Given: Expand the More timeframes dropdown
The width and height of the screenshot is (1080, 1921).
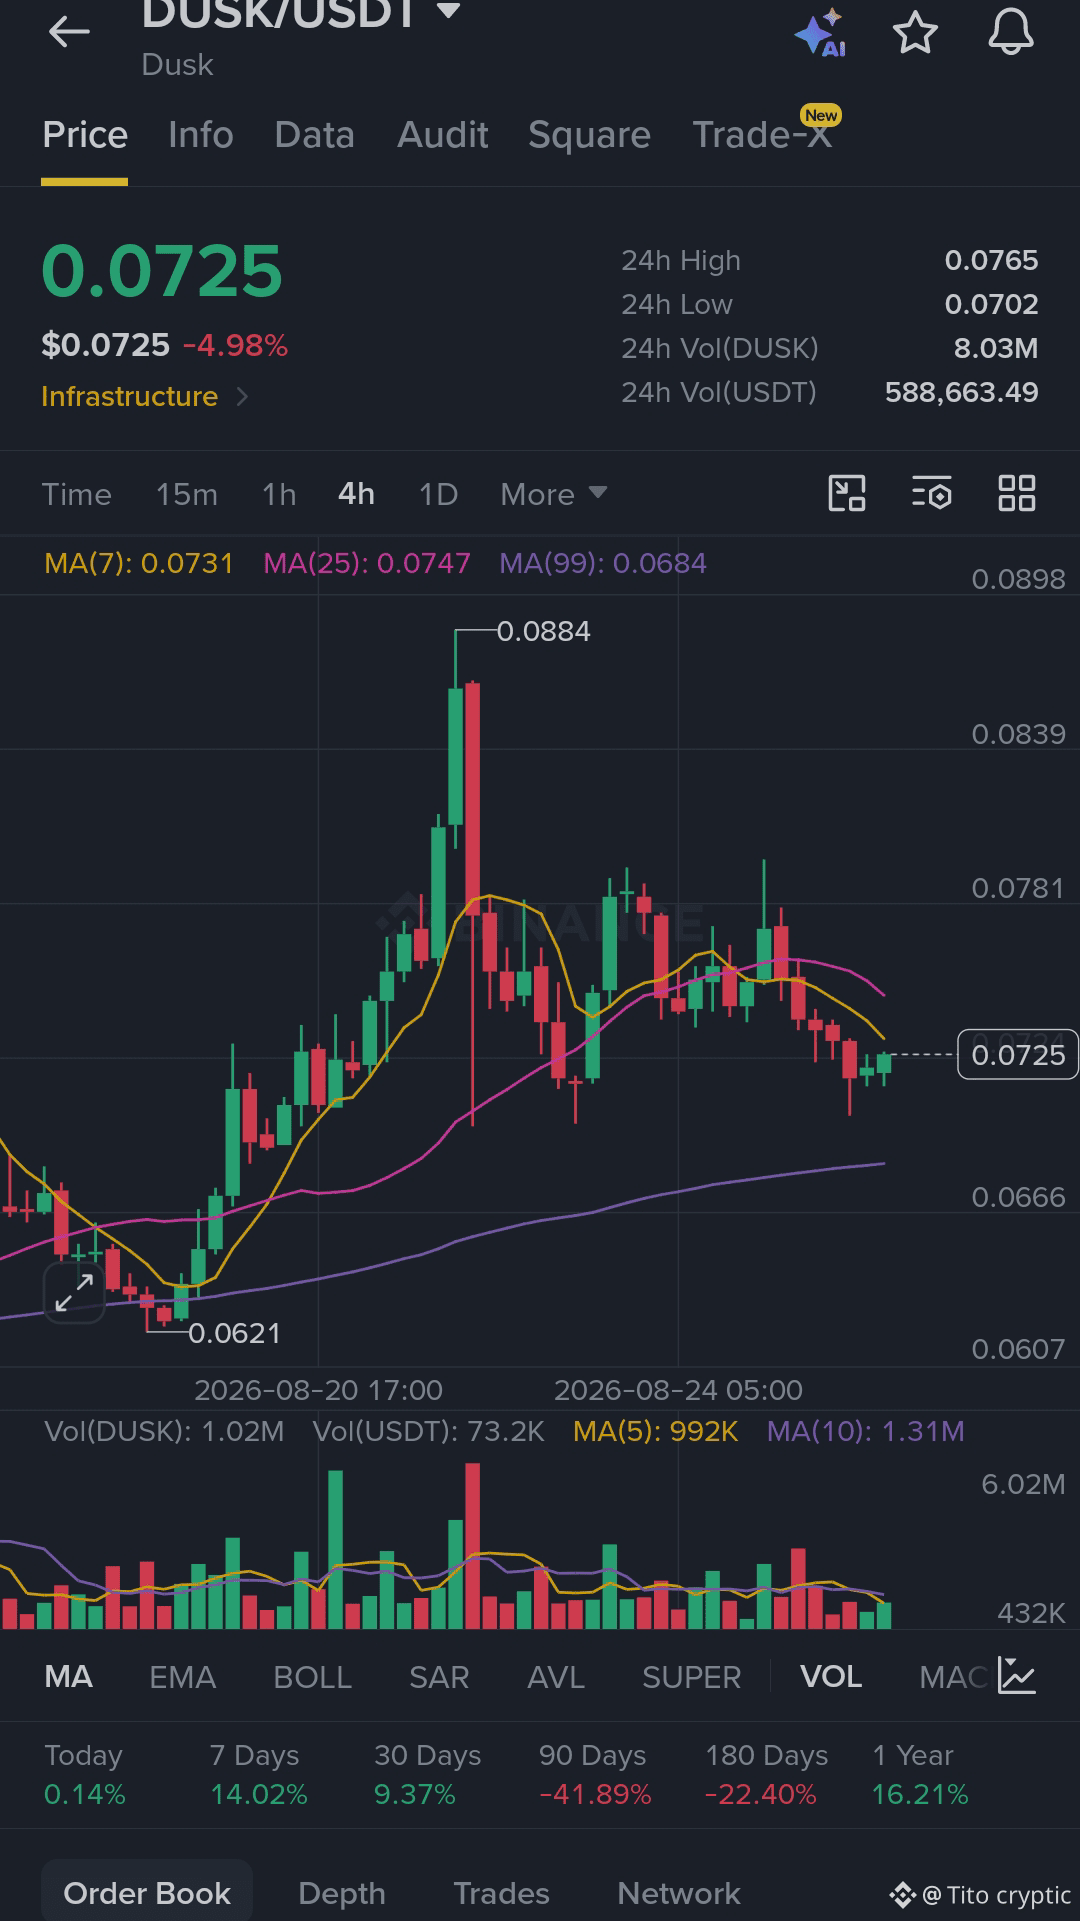Looking at the screenshot, I should click(554, 494).
